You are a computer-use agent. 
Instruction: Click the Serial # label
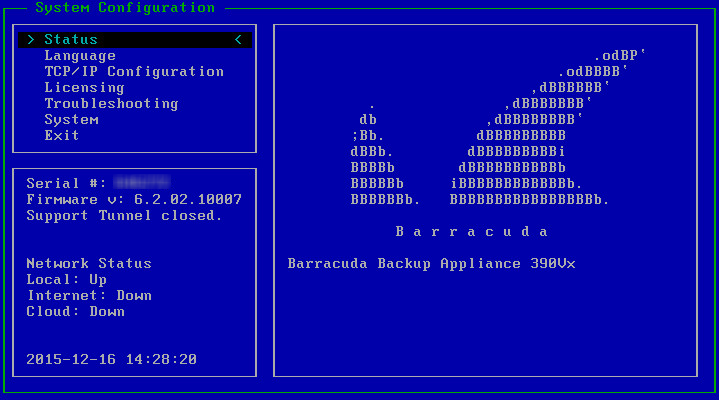click(66, 183)
